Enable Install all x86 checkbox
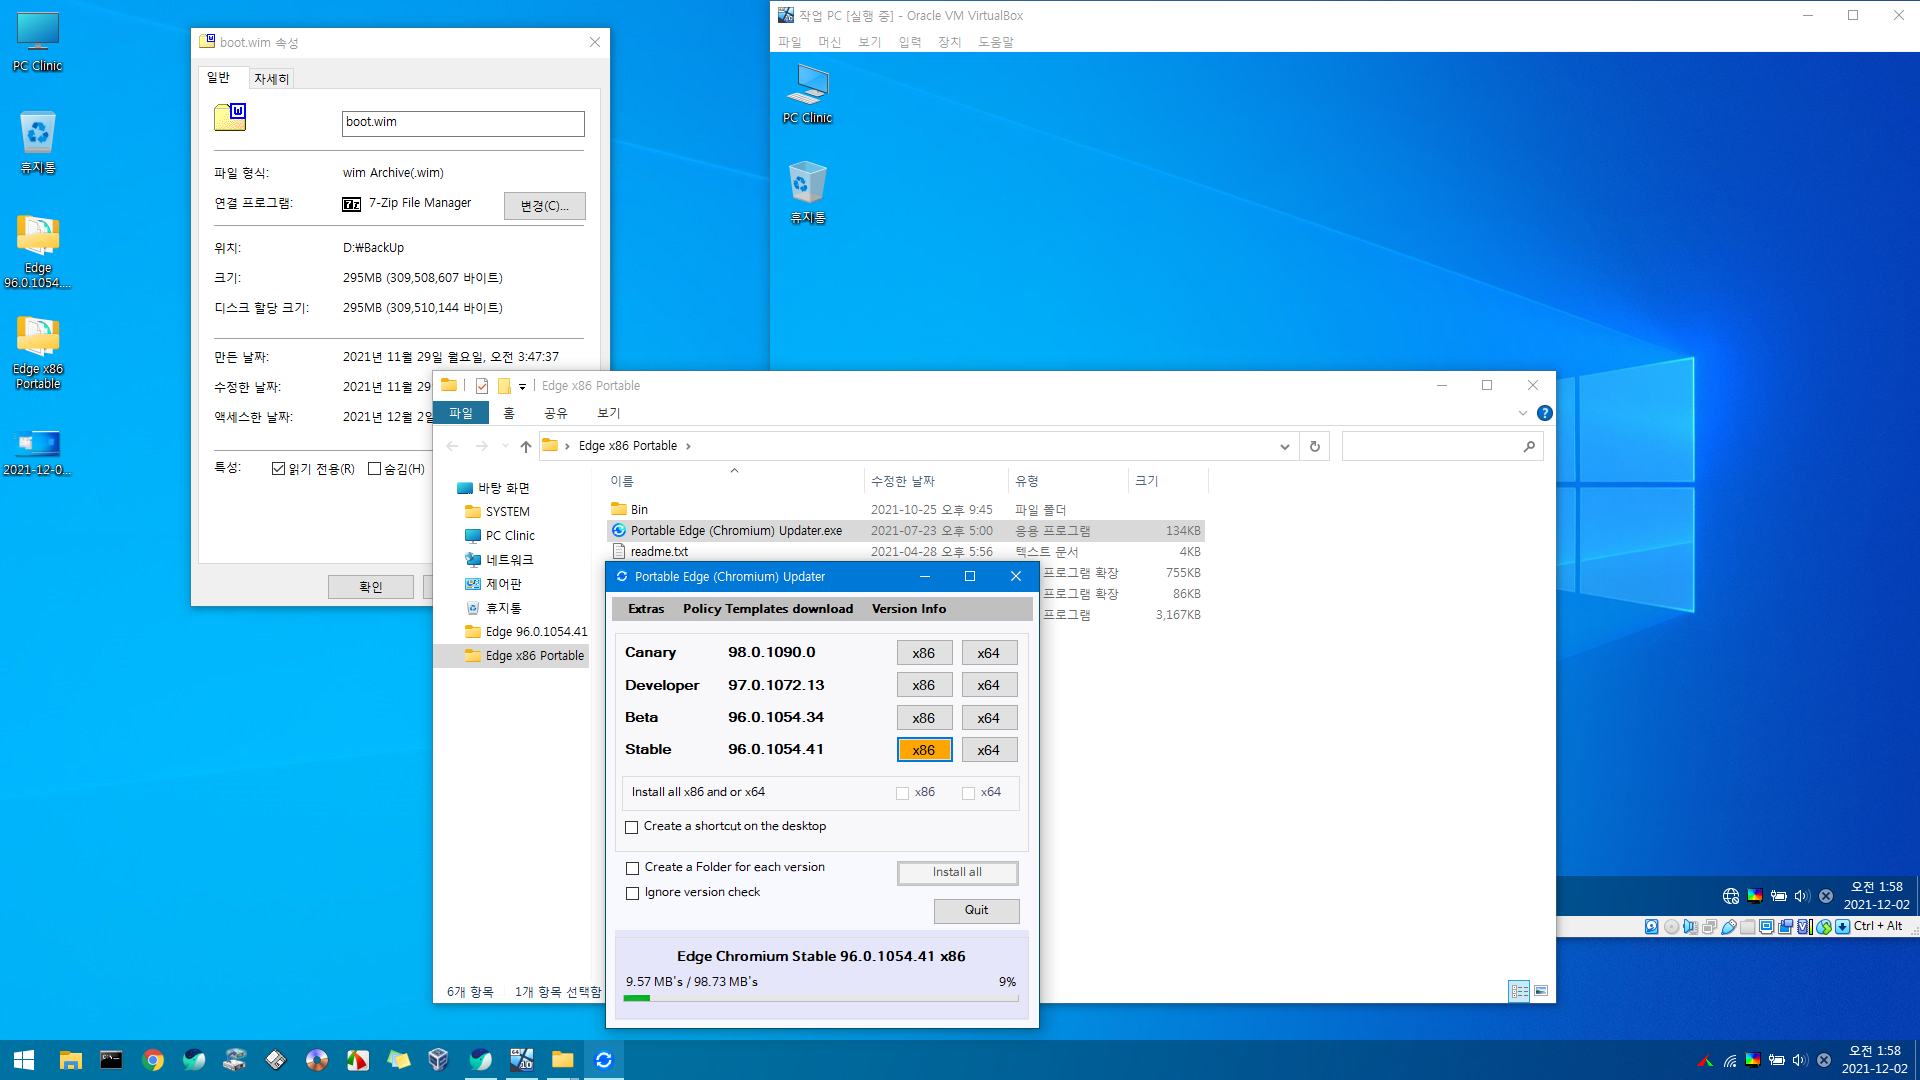This screenshot has width=1920, height=1080. pos(903,793)
